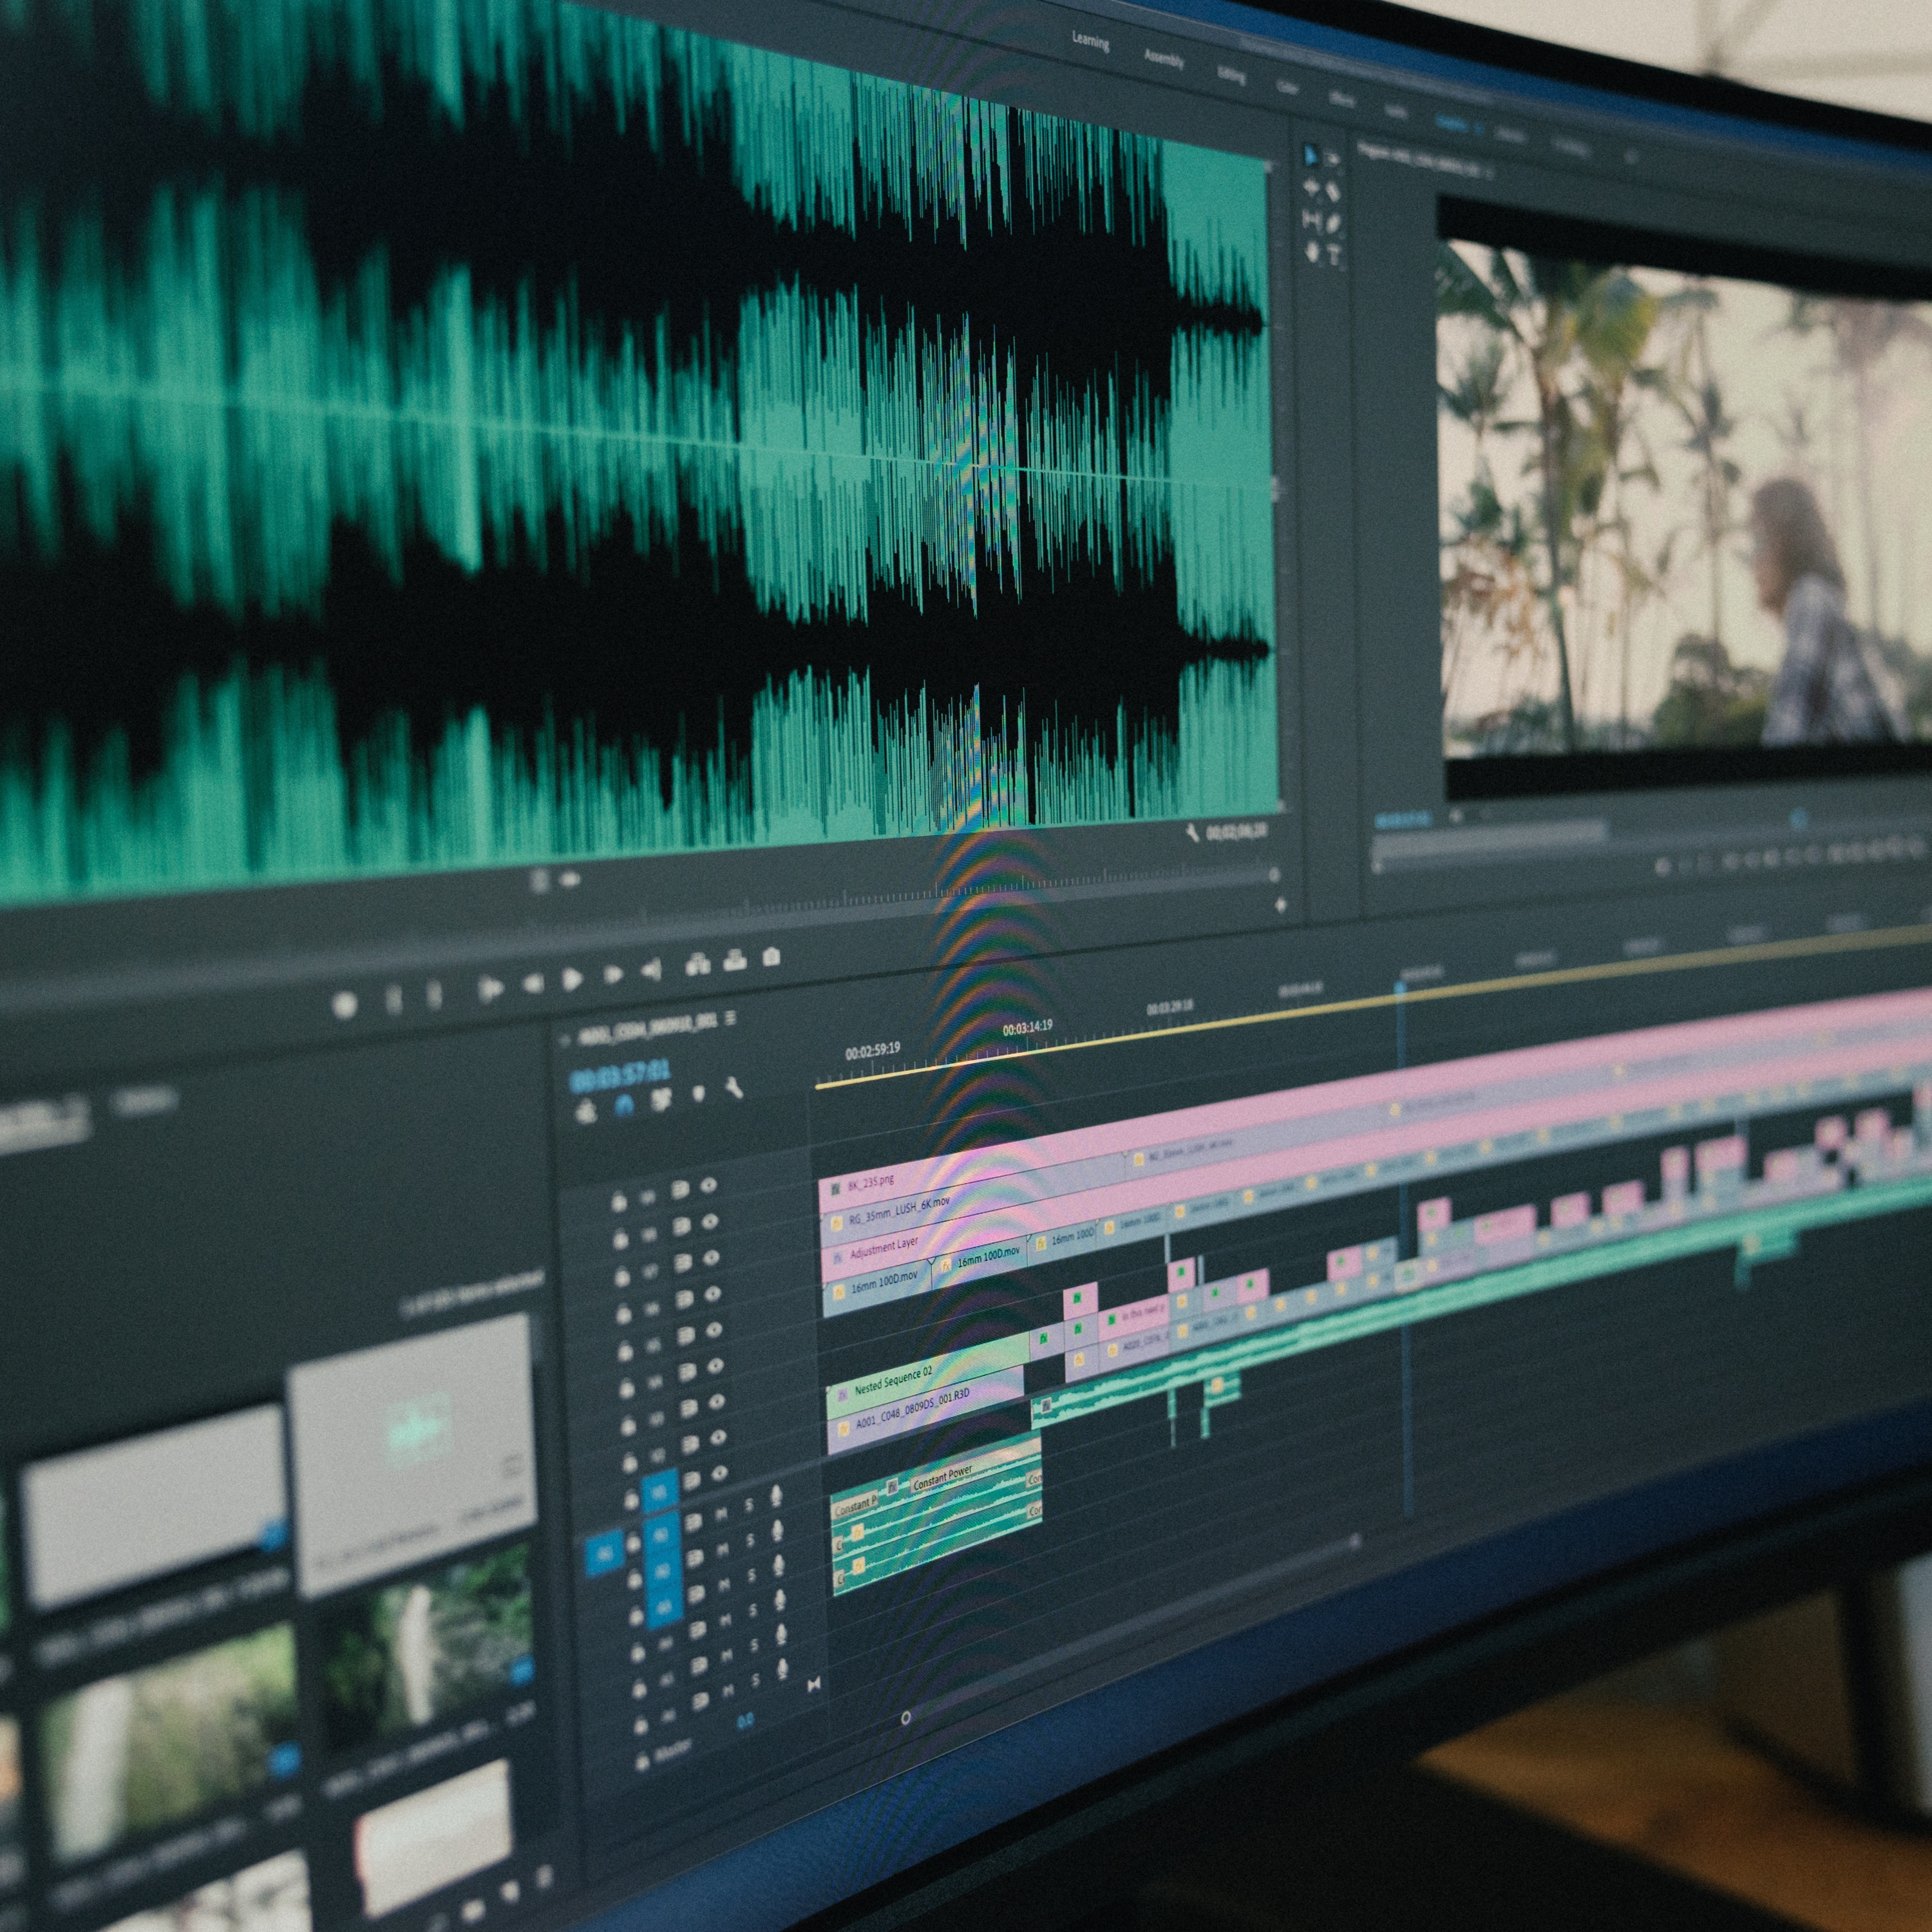Step forward one frame in Source monitor
The height and width of the screenshot is (1932, 1932).
613,975
